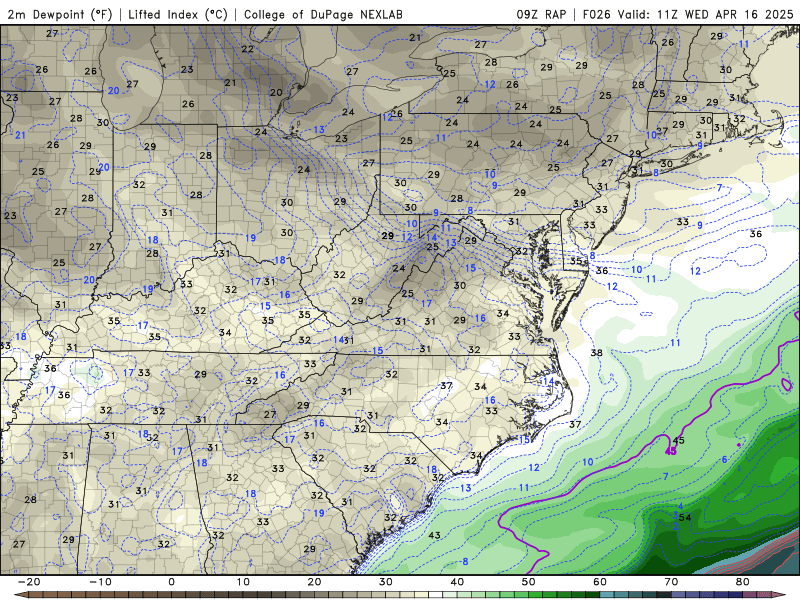Click the "-20" label on the color bar
This screenshot has width=800, height=600.
click(x=29, y=582)
